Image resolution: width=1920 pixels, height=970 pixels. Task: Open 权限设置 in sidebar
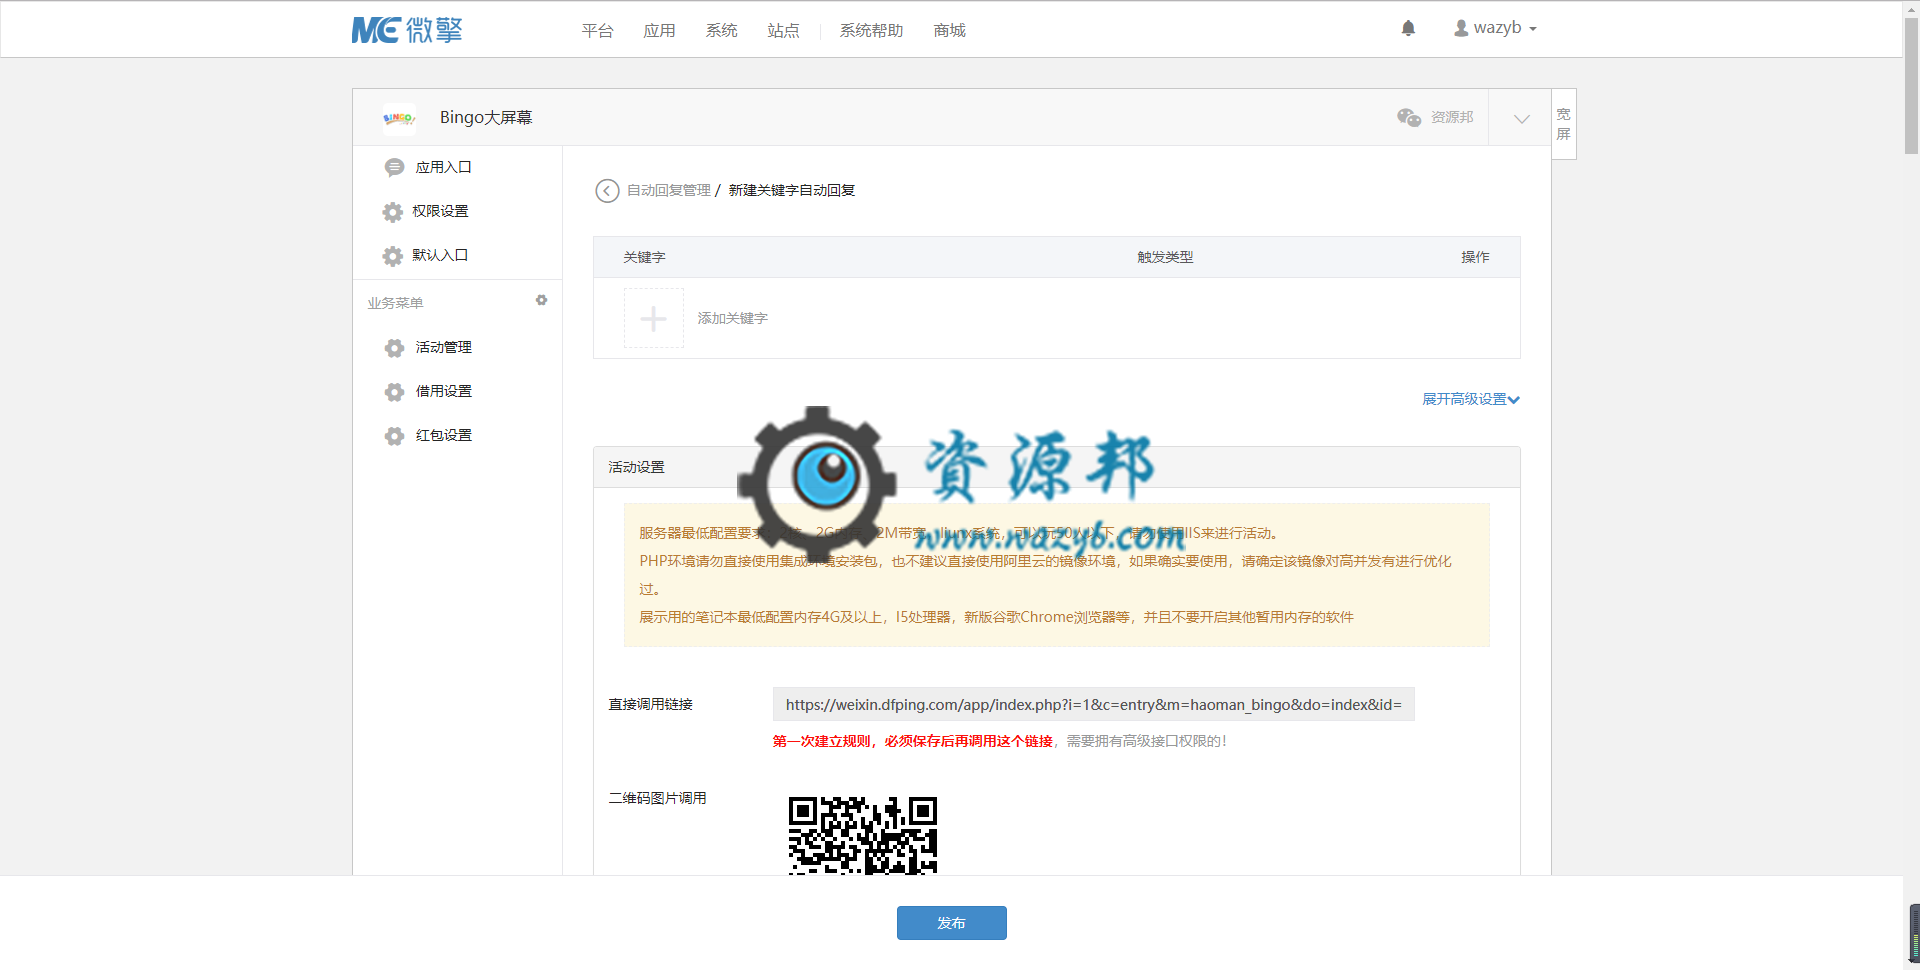[440, 211]
